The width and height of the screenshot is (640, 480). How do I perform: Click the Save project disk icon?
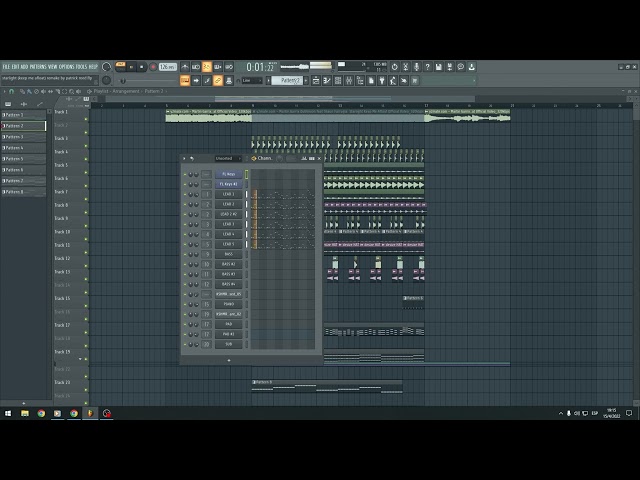(x=438, y=67)
